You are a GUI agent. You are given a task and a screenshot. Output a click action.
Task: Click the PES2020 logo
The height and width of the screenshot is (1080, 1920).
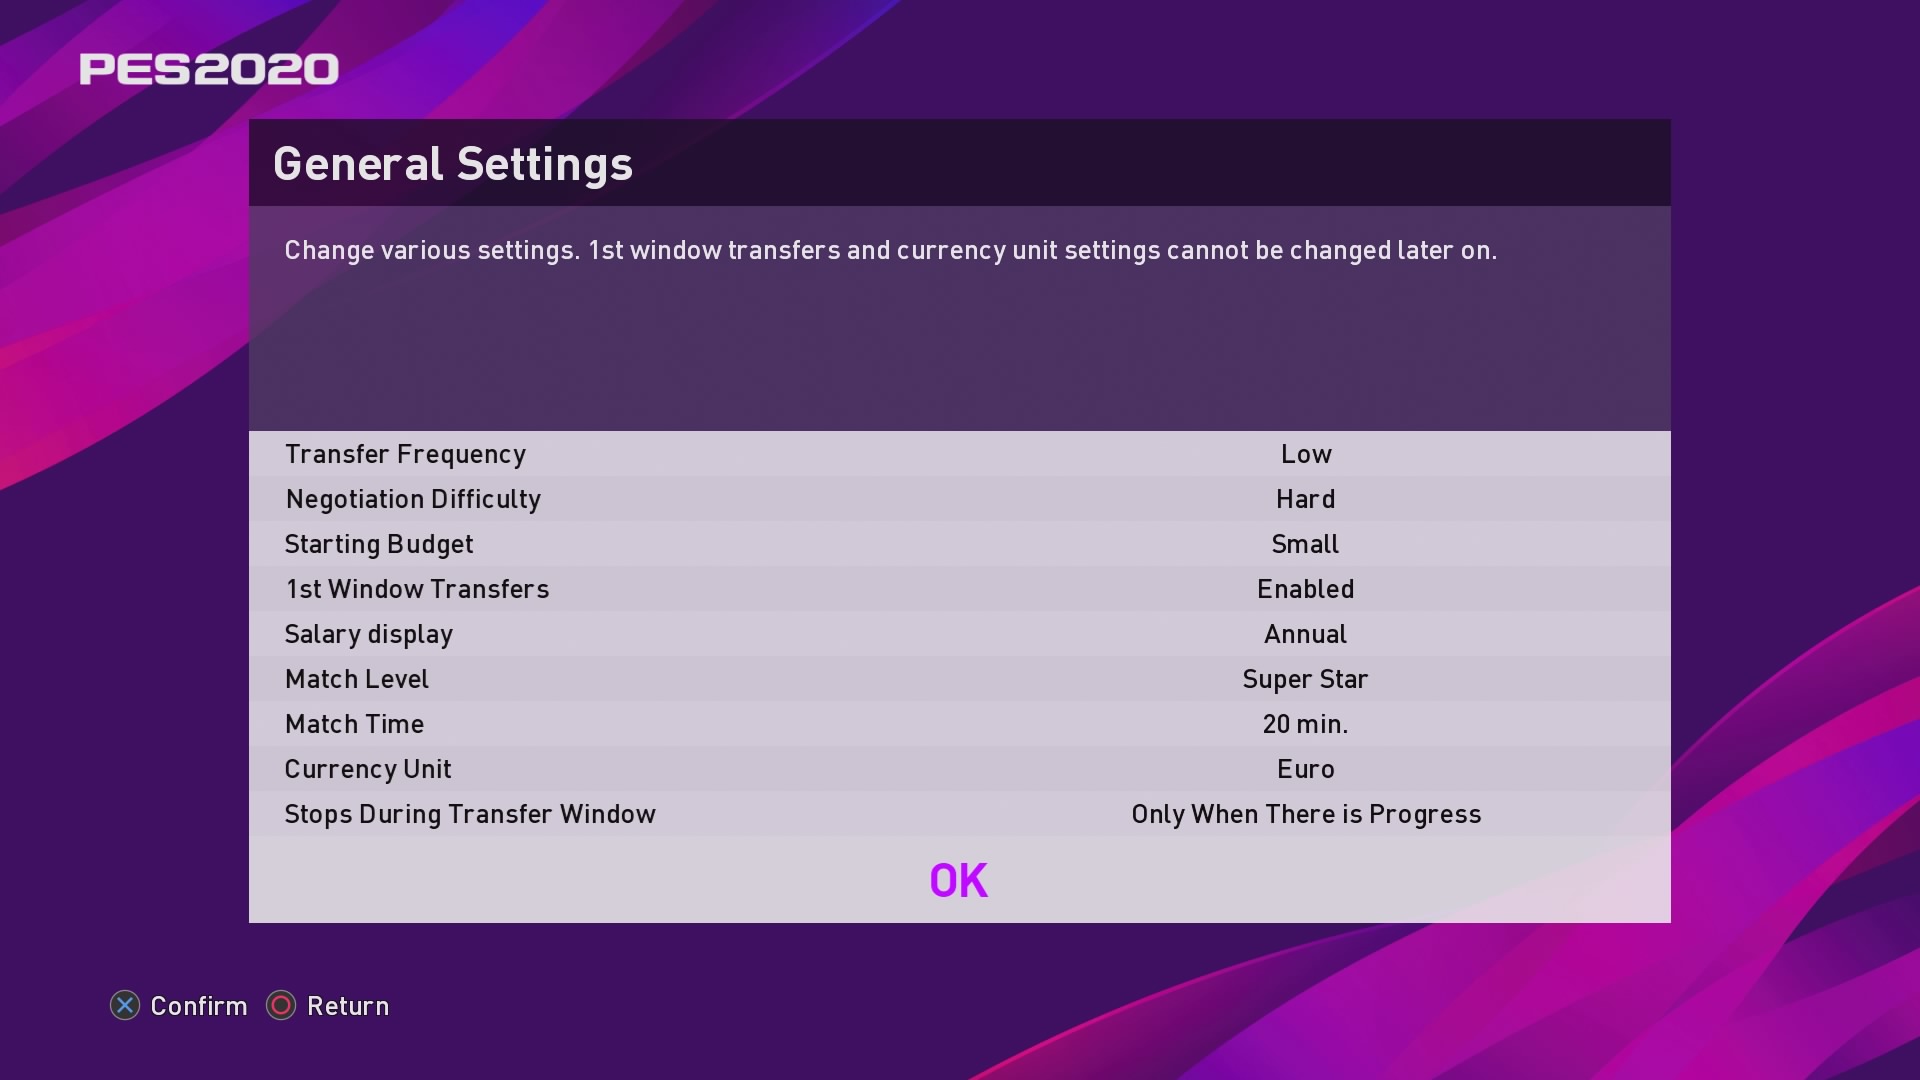pyautogui.click(x=209, y=69)
